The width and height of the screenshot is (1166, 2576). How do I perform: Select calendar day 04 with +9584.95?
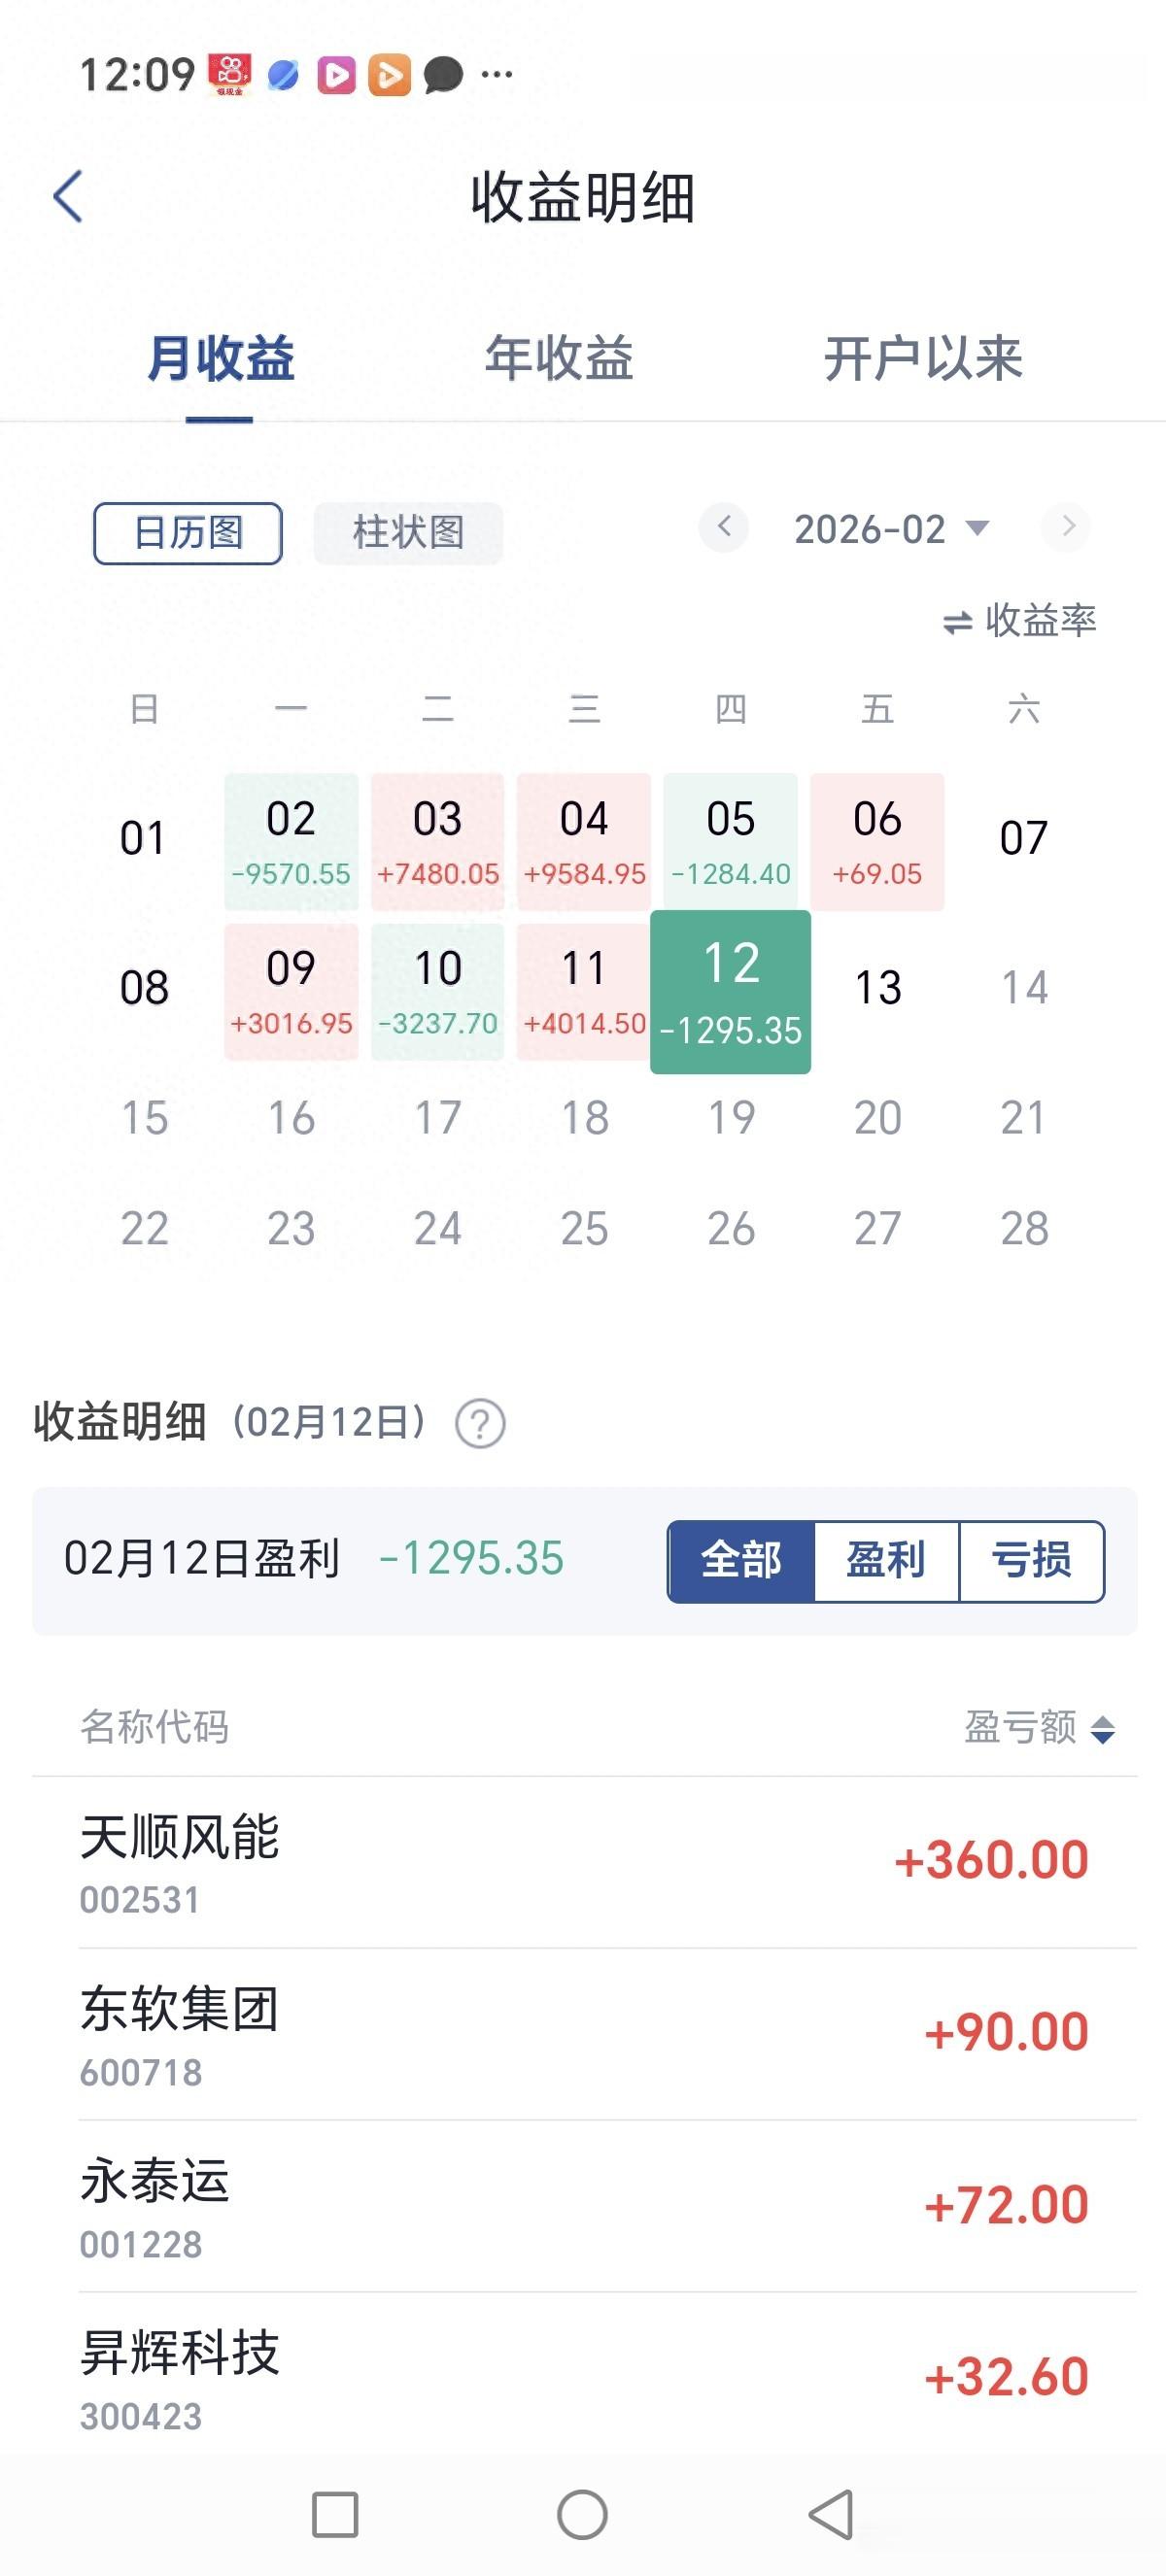point(584,841)
